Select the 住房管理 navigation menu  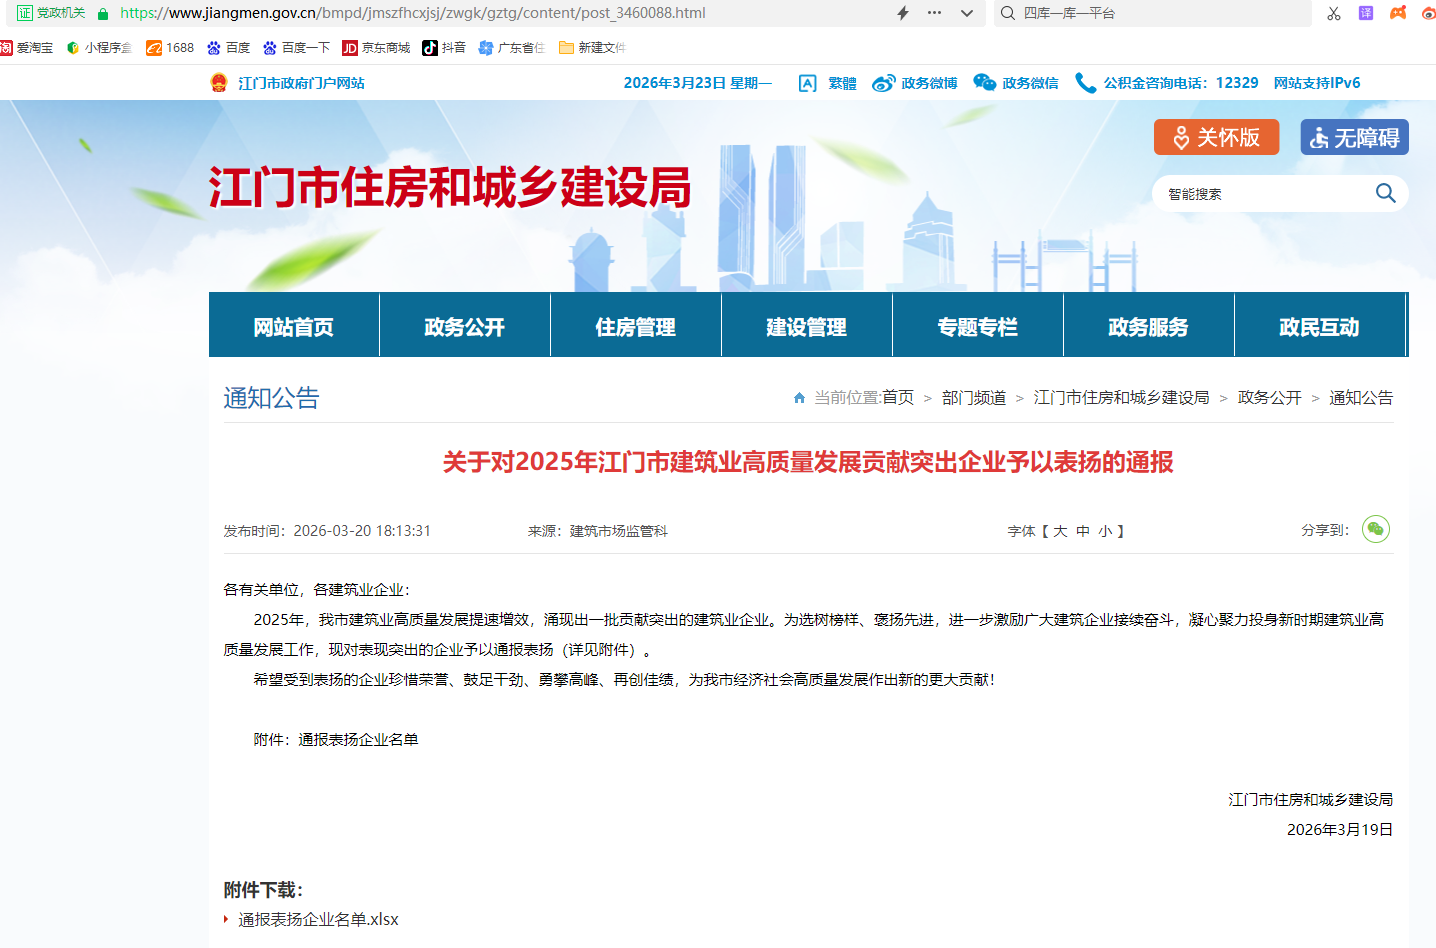point(635,326)
